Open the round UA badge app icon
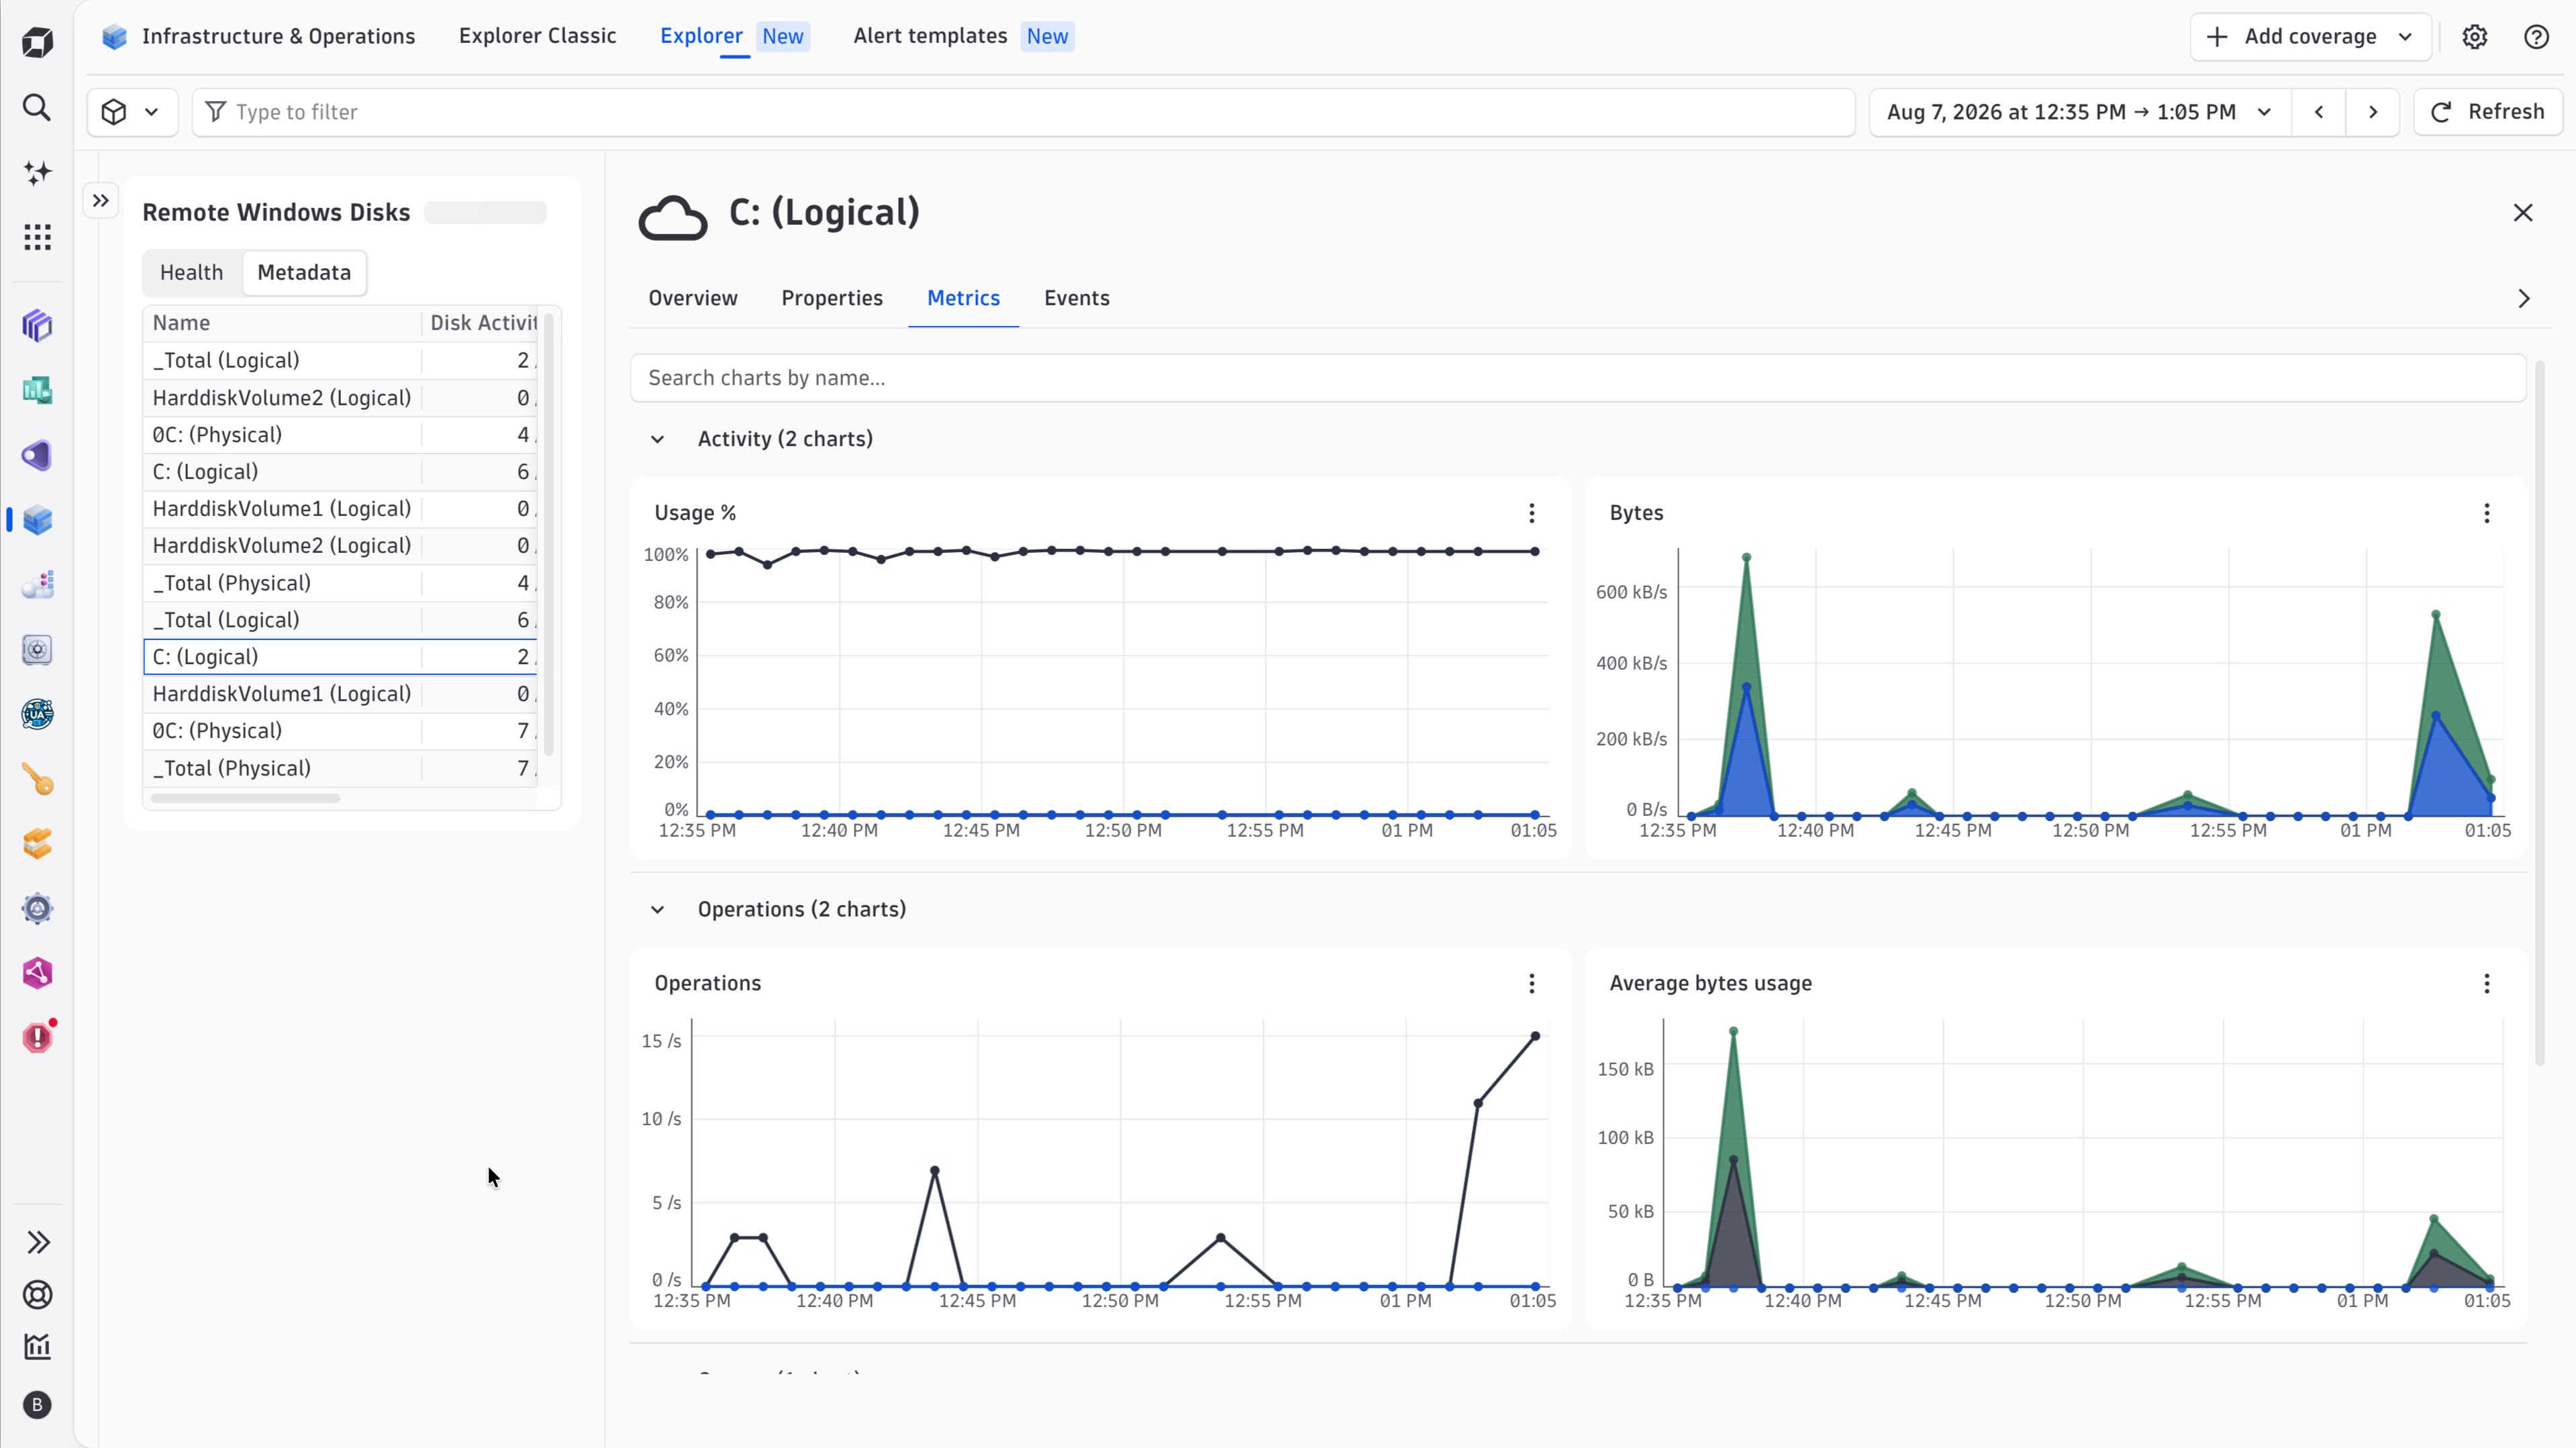The width and height of the screenshot is (2576, 1448). (x=37, y=714)
